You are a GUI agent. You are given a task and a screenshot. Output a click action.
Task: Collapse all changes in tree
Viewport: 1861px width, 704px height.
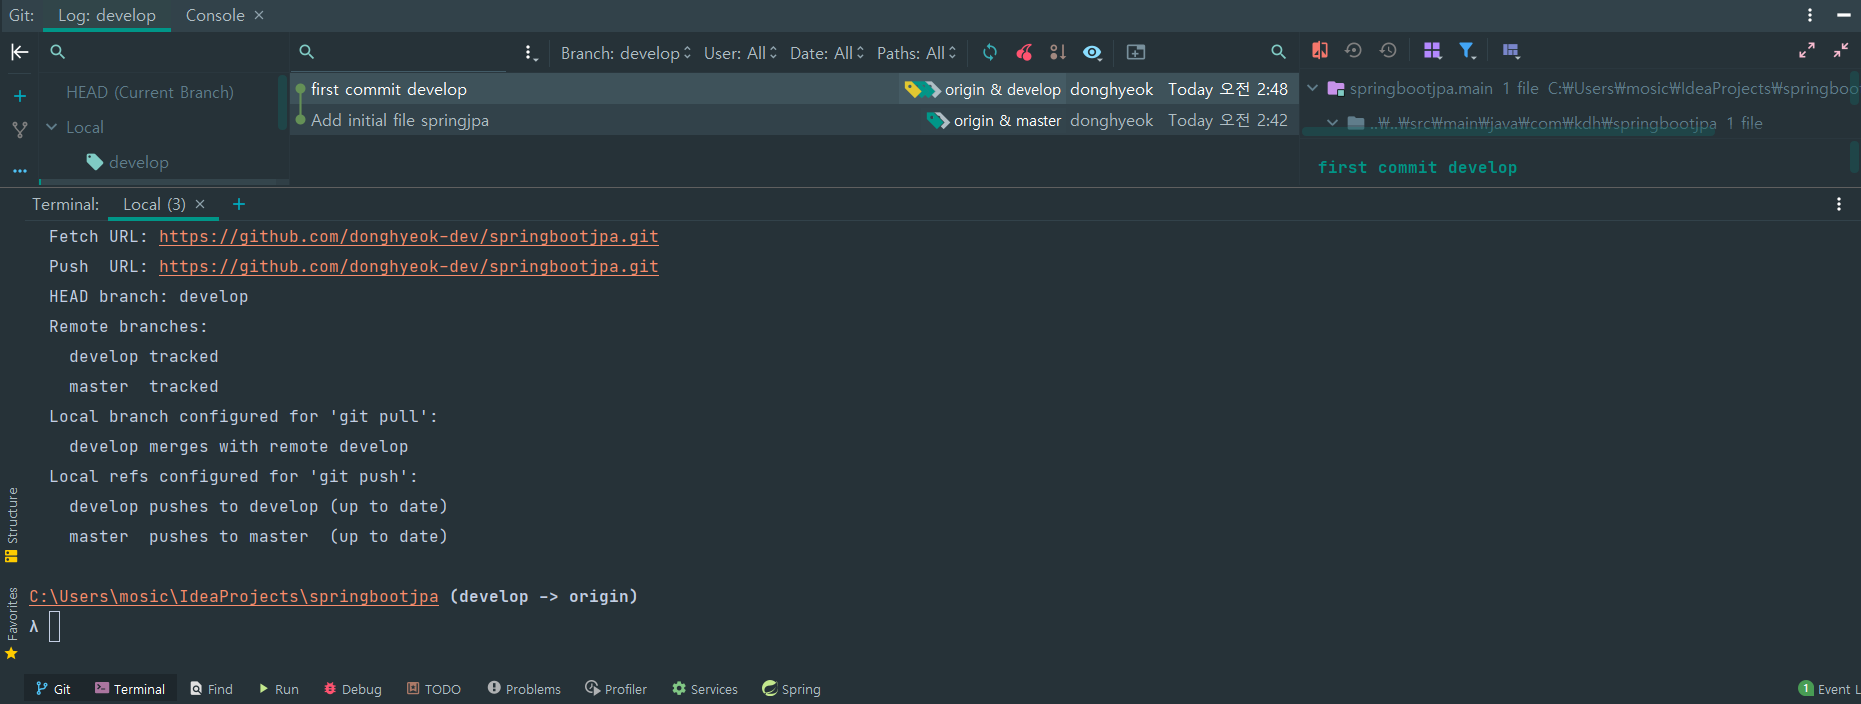click(x=1841, y=50)
